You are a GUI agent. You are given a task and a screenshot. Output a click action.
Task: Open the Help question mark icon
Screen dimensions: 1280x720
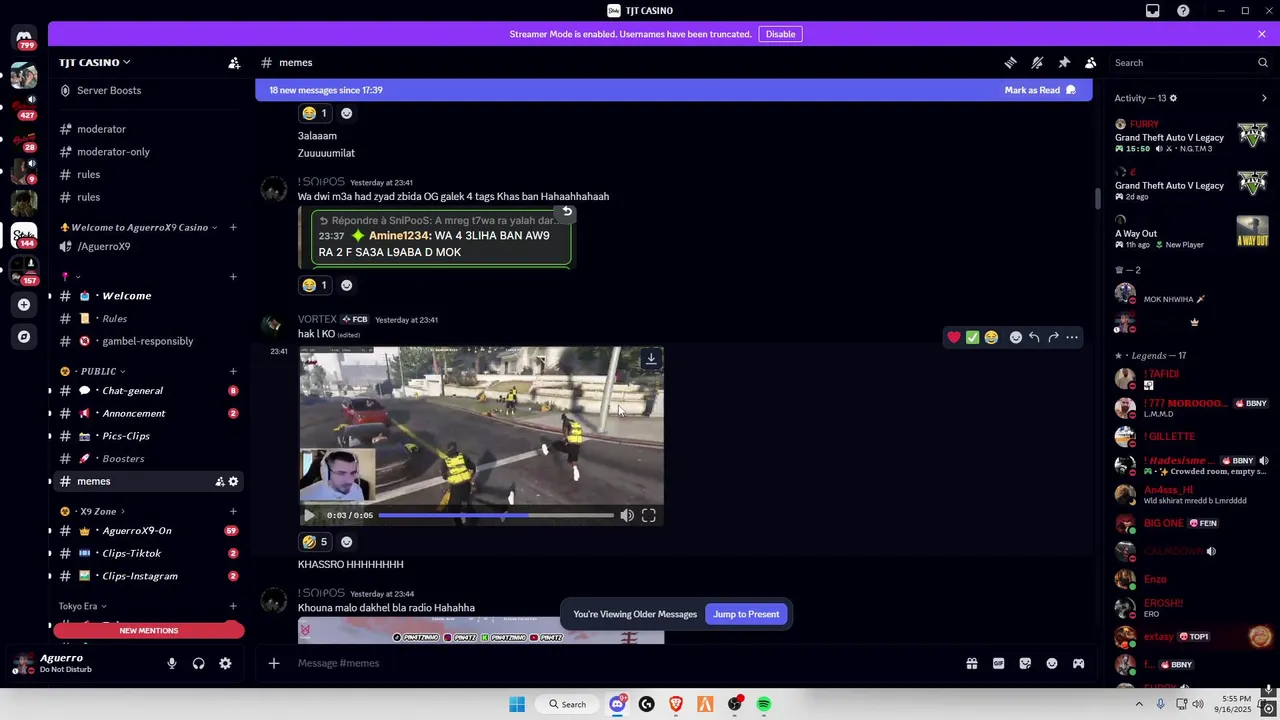pos(1183,11)
